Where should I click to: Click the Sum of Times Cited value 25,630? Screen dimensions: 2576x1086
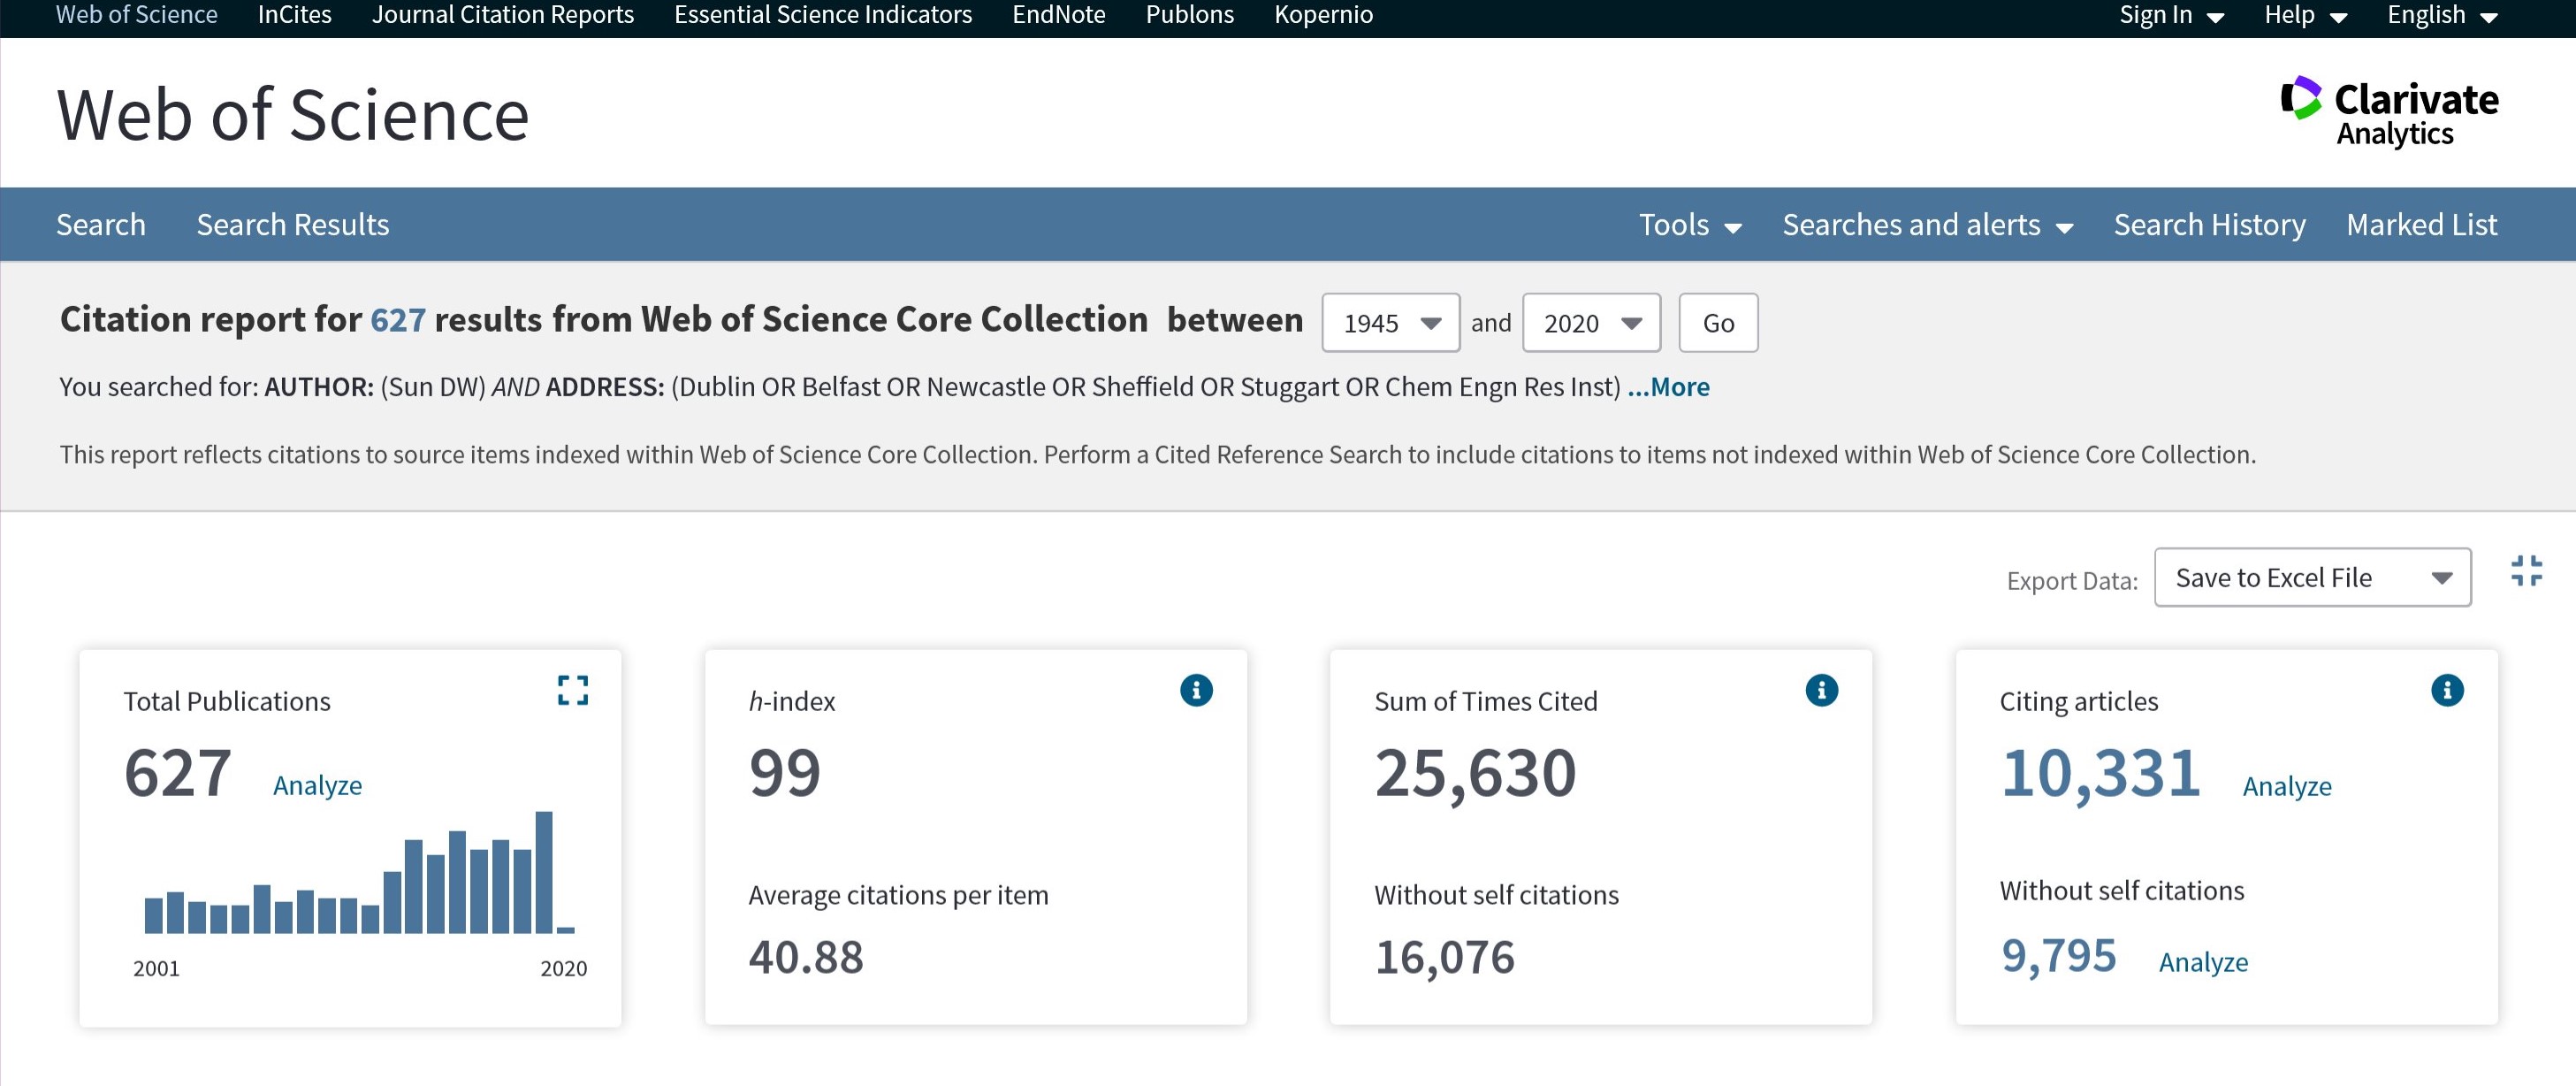(1475, 774)
